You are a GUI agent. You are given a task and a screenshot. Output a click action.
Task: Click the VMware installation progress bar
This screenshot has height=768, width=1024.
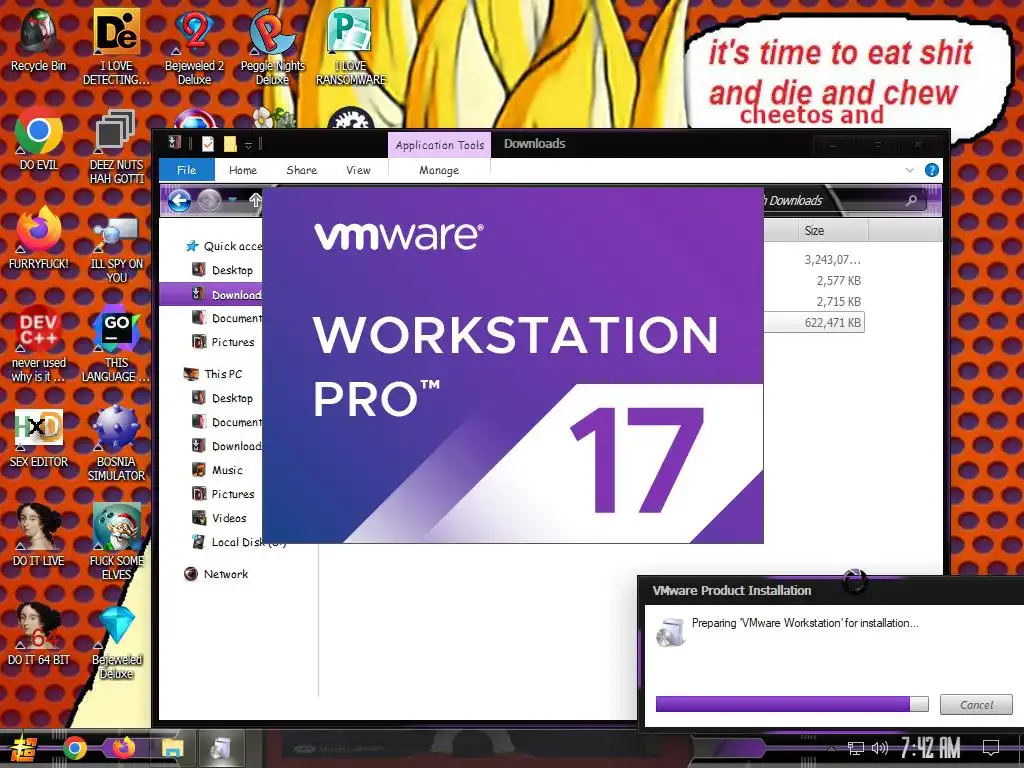pos(792,704)
